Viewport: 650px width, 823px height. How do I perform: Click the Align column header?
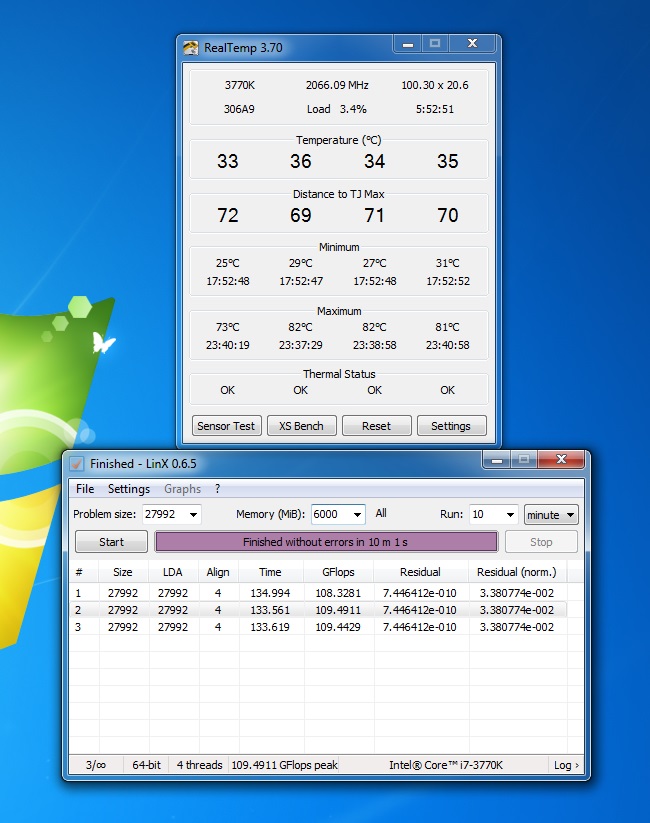pyautogui.click(x=218, y=572)
